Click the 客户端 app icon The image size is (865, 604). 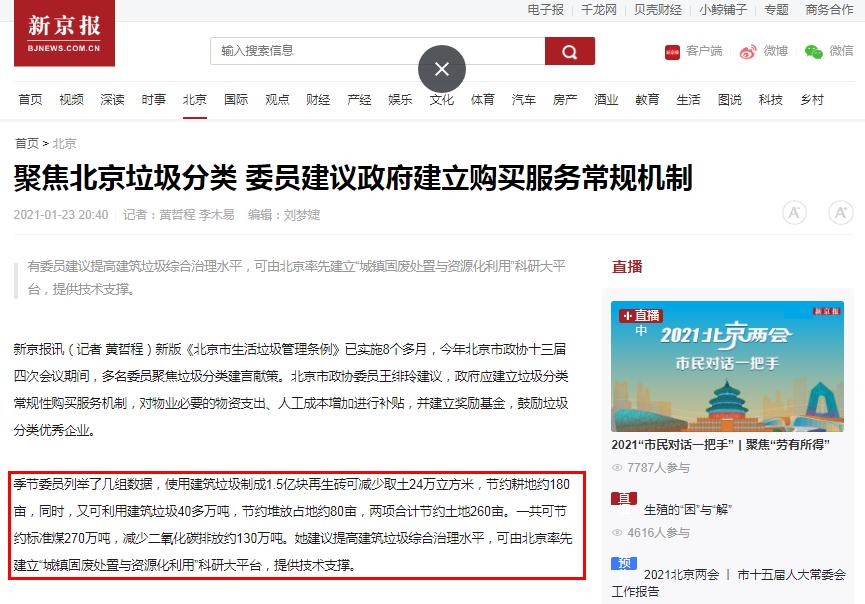[x=672, y=52]
